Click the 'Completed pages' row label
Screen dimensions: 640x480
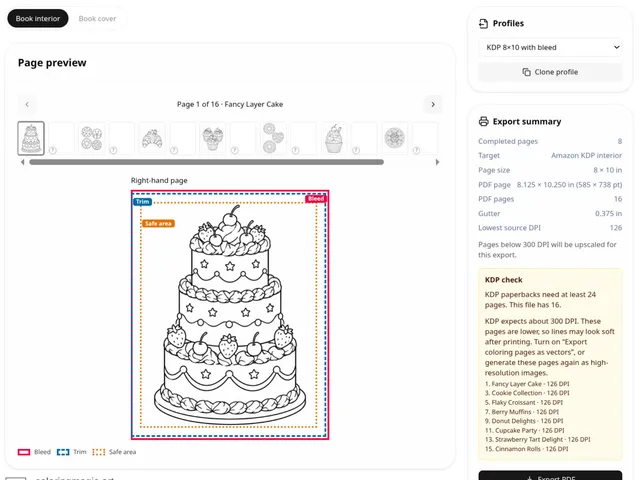pos(508,141)
